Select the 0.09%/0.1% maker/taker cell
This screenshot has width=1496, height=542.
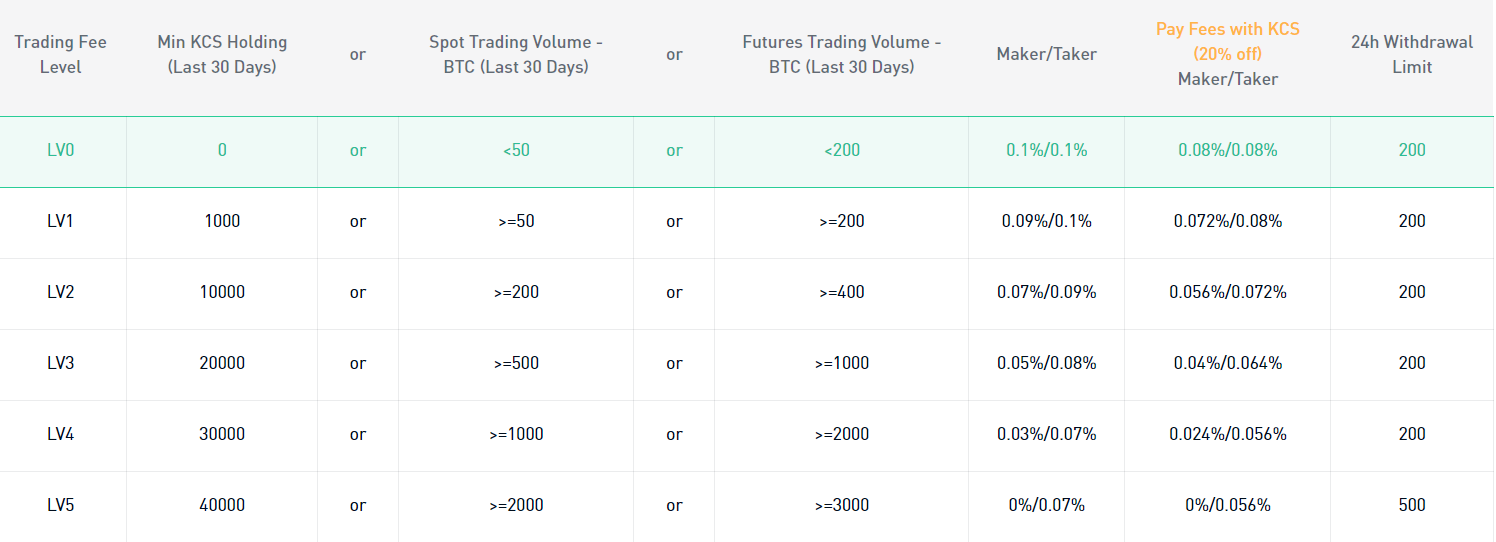[x=1047, y=221]
